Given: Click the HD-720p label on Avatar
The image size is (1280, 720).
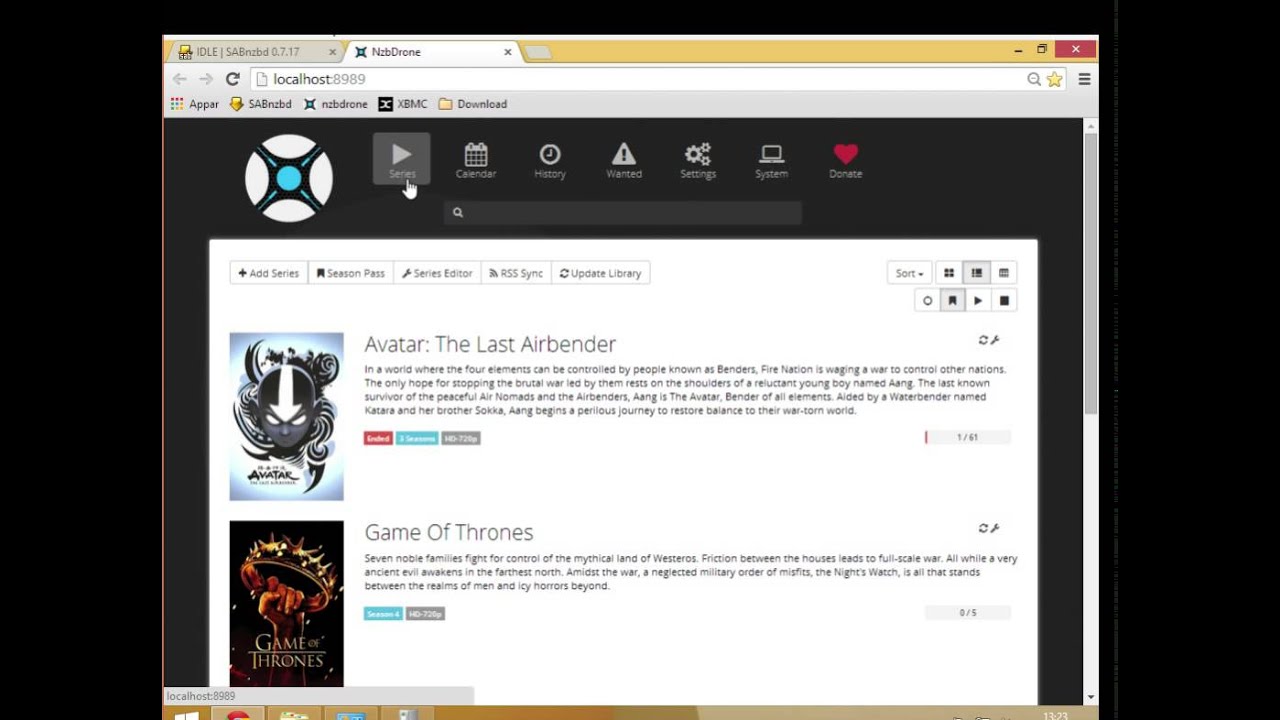Looking at the screenshot, I should tap(461, 438).
